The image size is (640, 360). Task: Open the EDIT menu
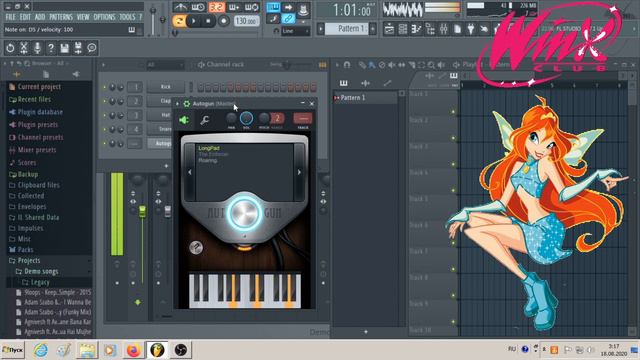[x=25, y=17]
